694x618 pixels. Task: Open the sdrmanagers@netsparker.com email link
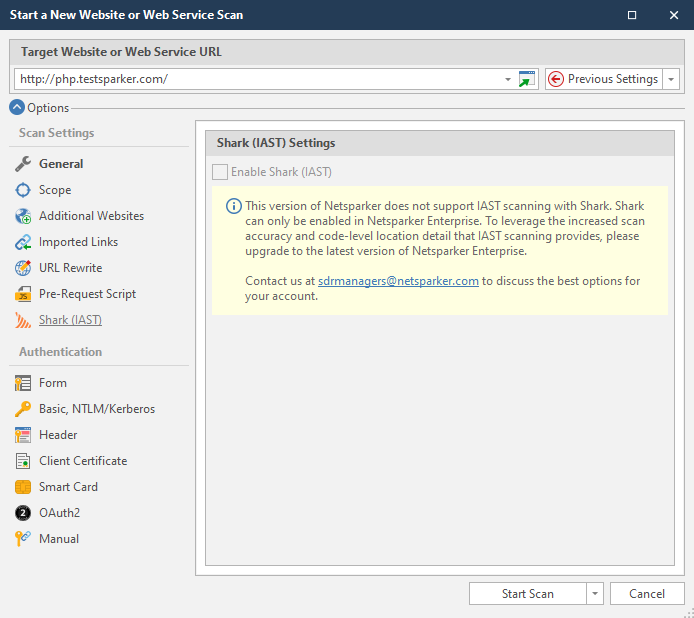(398, 281)
